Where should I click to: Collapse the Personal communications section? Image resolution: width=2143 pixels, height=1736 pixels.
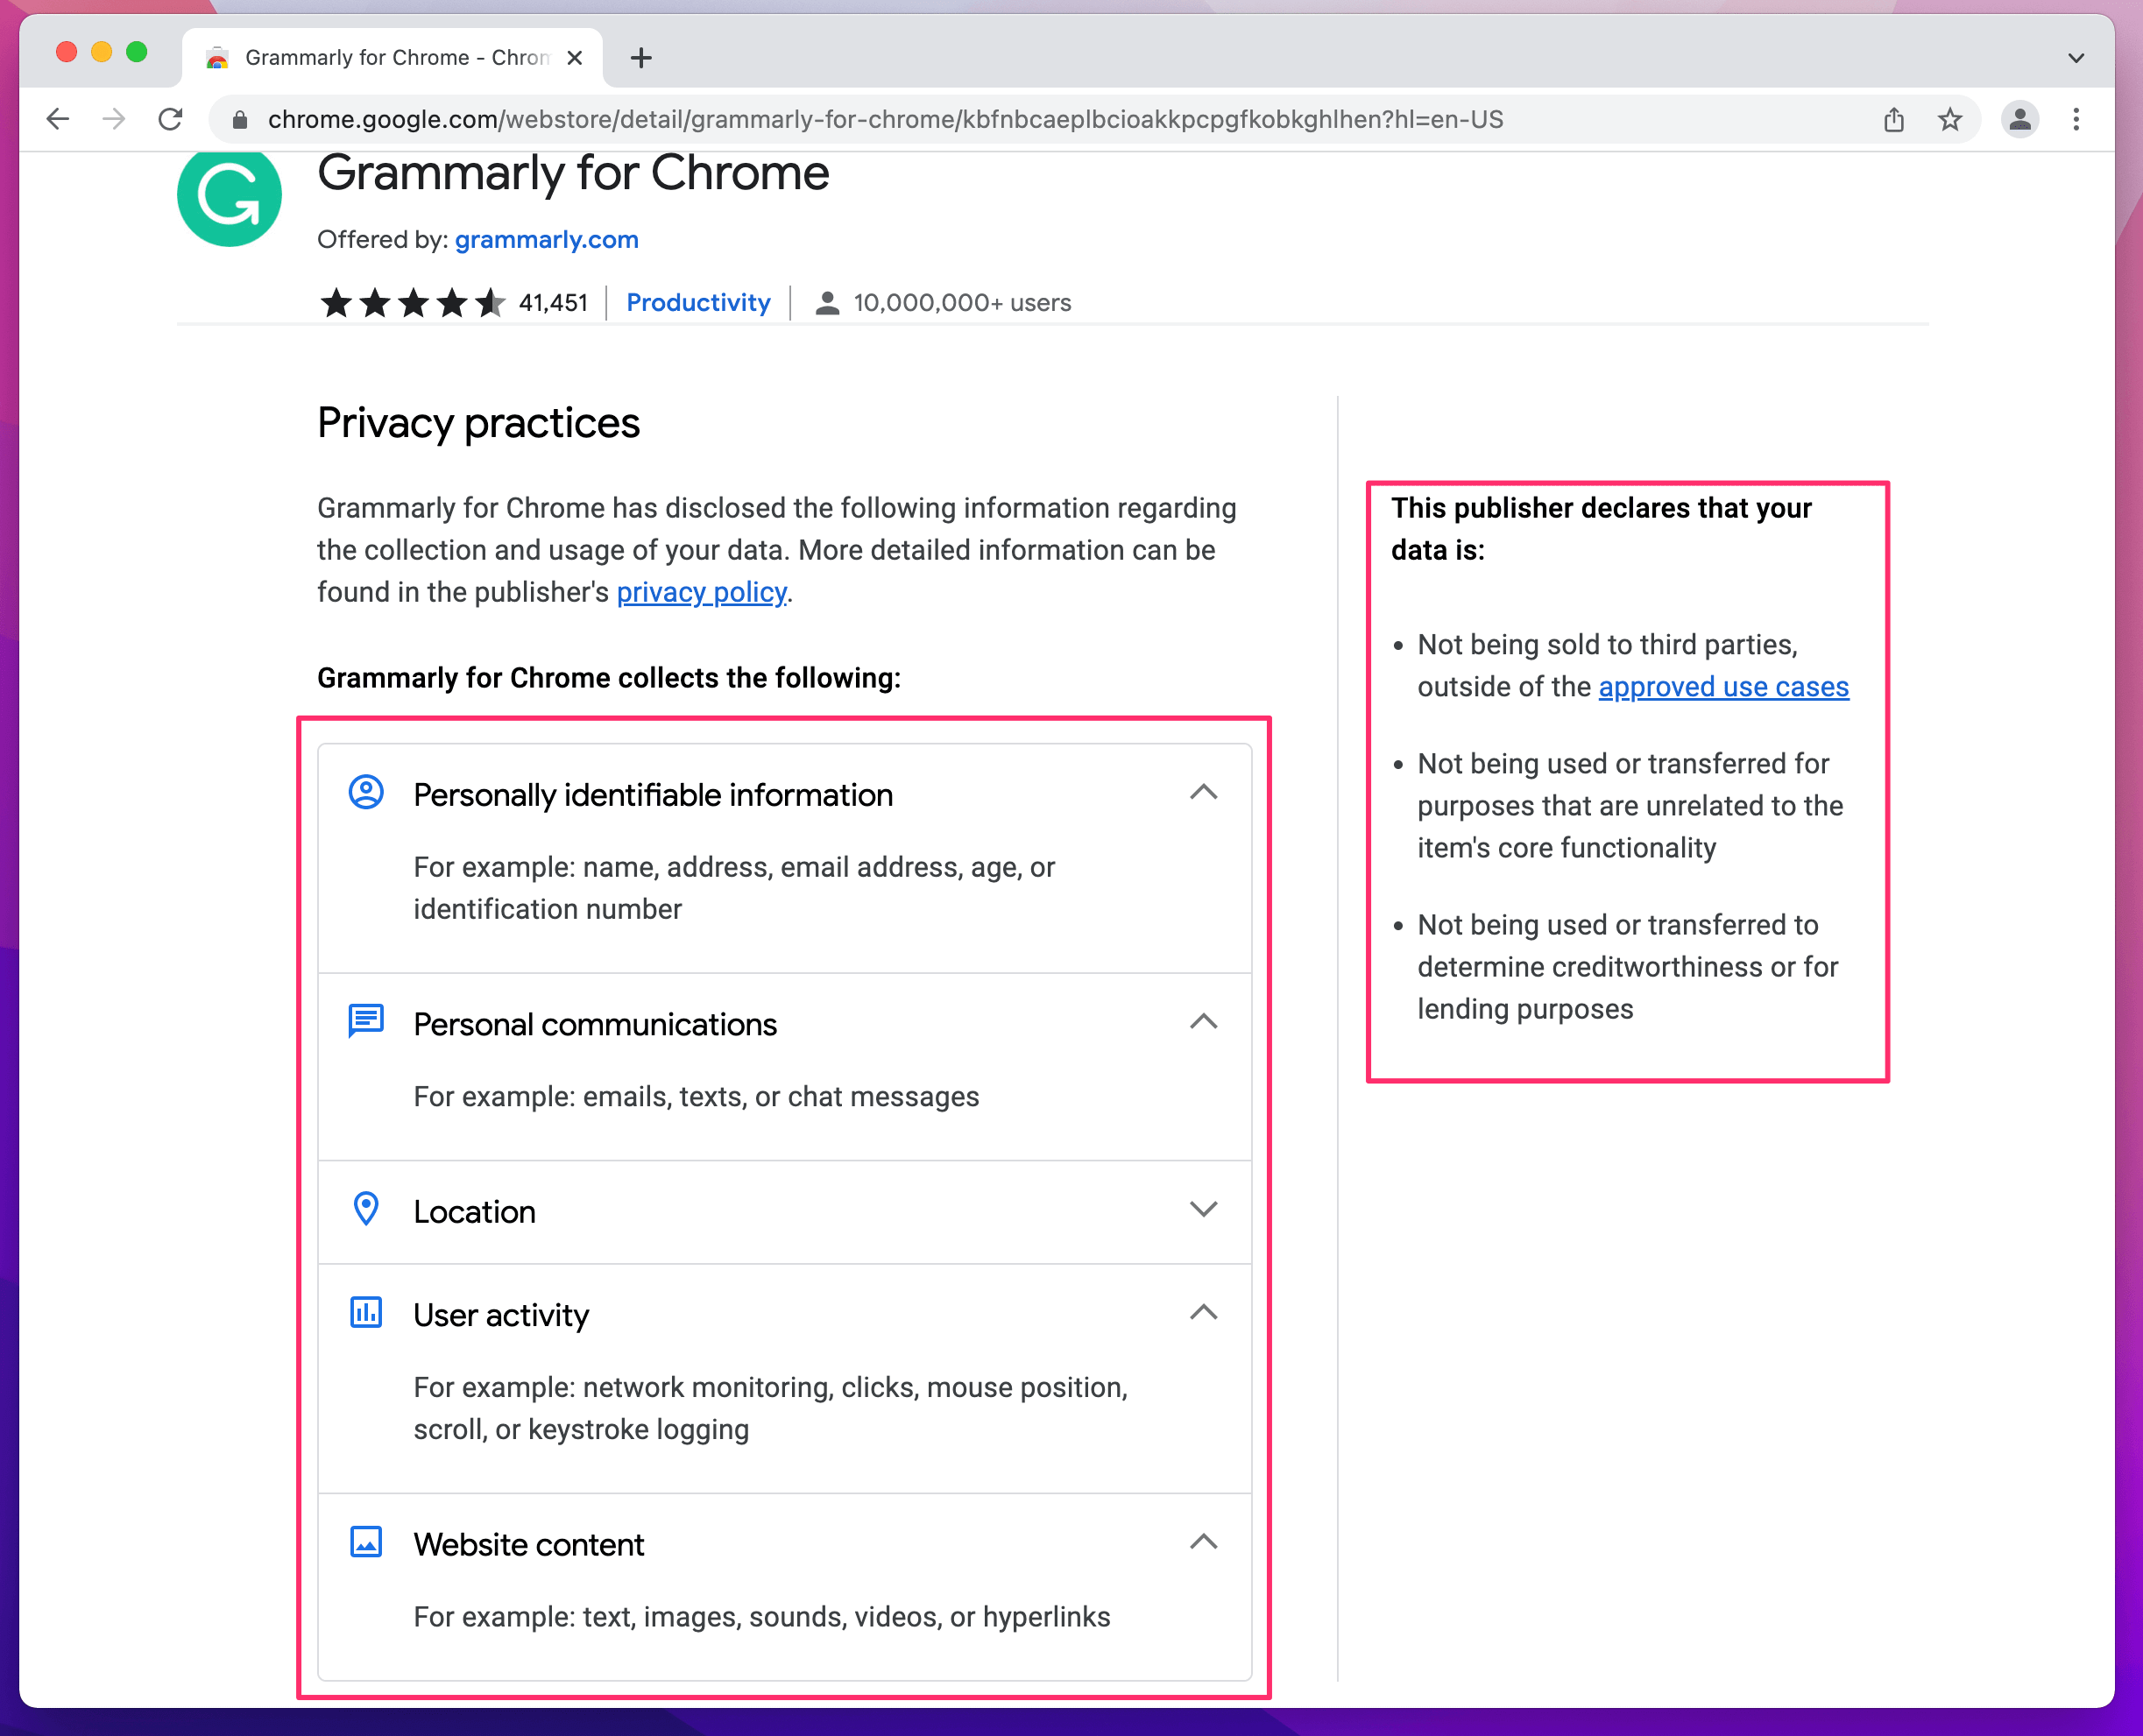[x=1205, y=1021]
